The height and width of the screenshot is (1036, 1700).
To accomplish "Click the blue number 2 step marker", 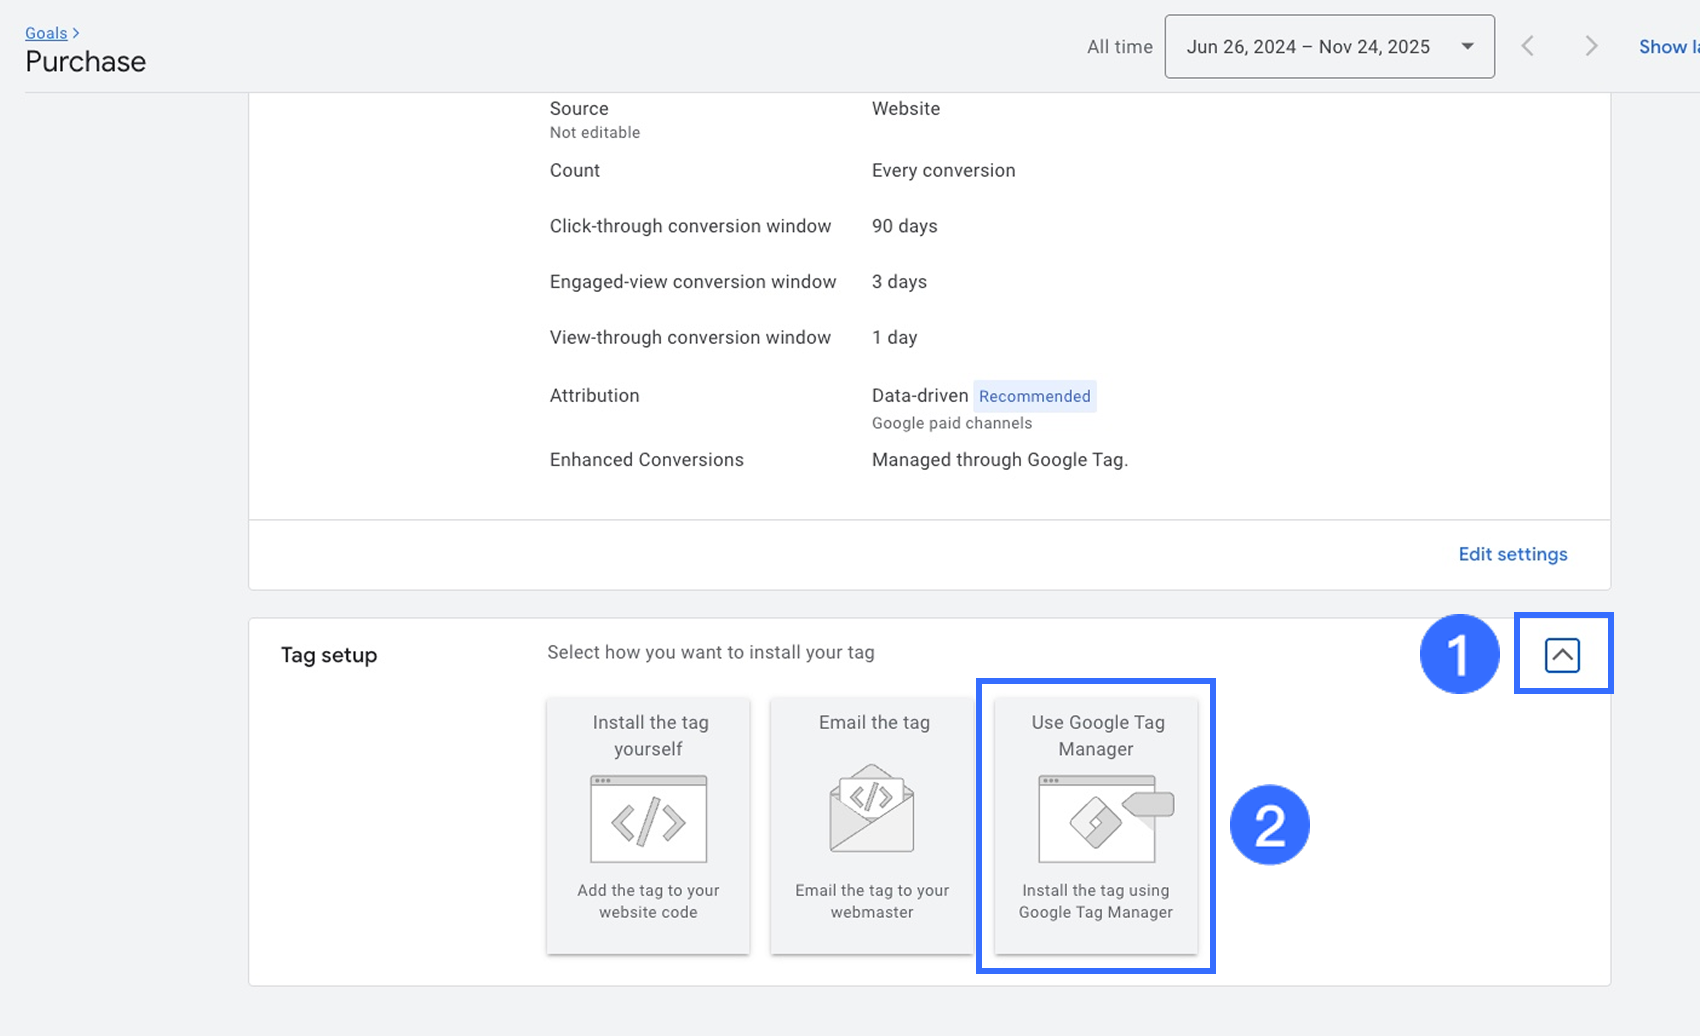I will (x=1269, y=825).
